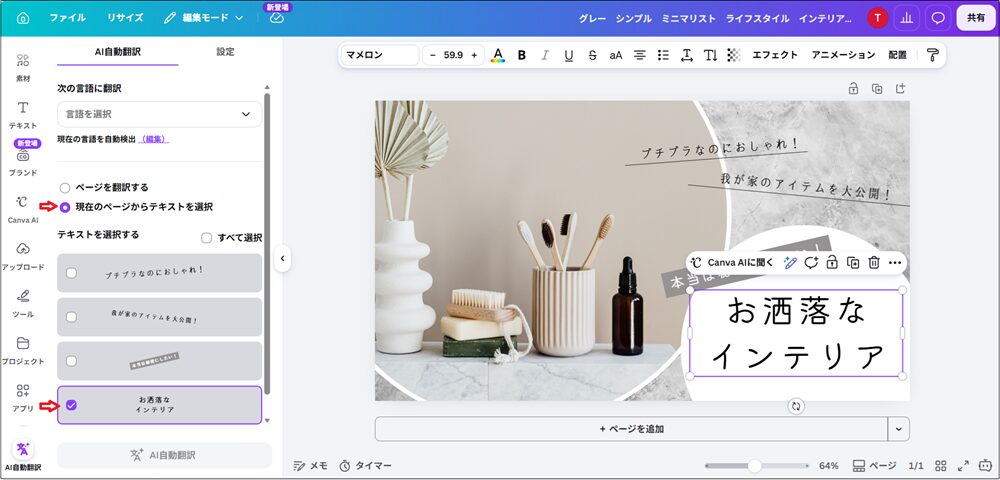
Task: Click + ページを追加 button
Action: (631, 429)
